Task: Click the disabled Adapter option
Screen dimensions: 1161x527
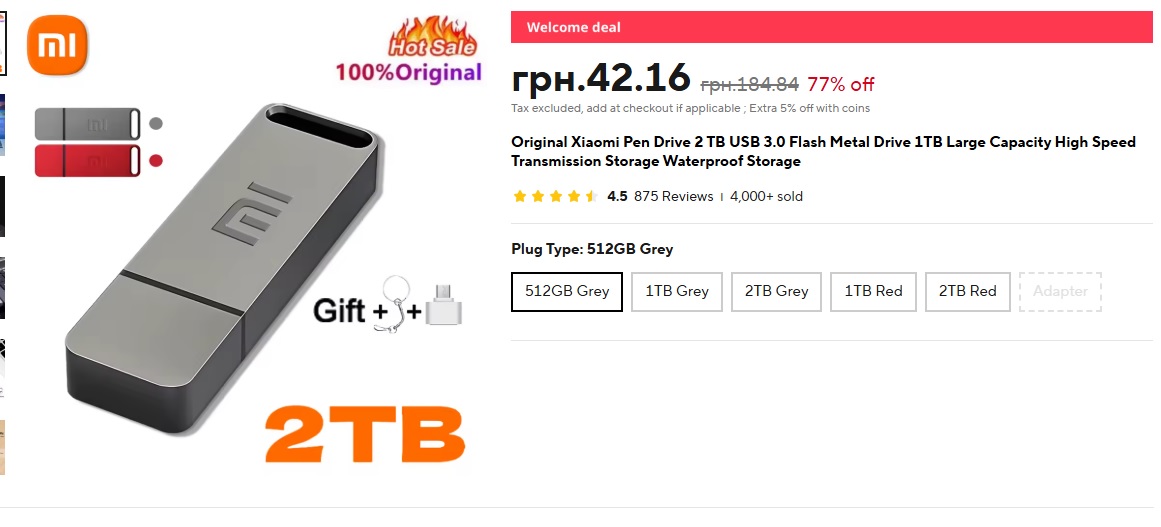Action: click(x=1060, y=292)
